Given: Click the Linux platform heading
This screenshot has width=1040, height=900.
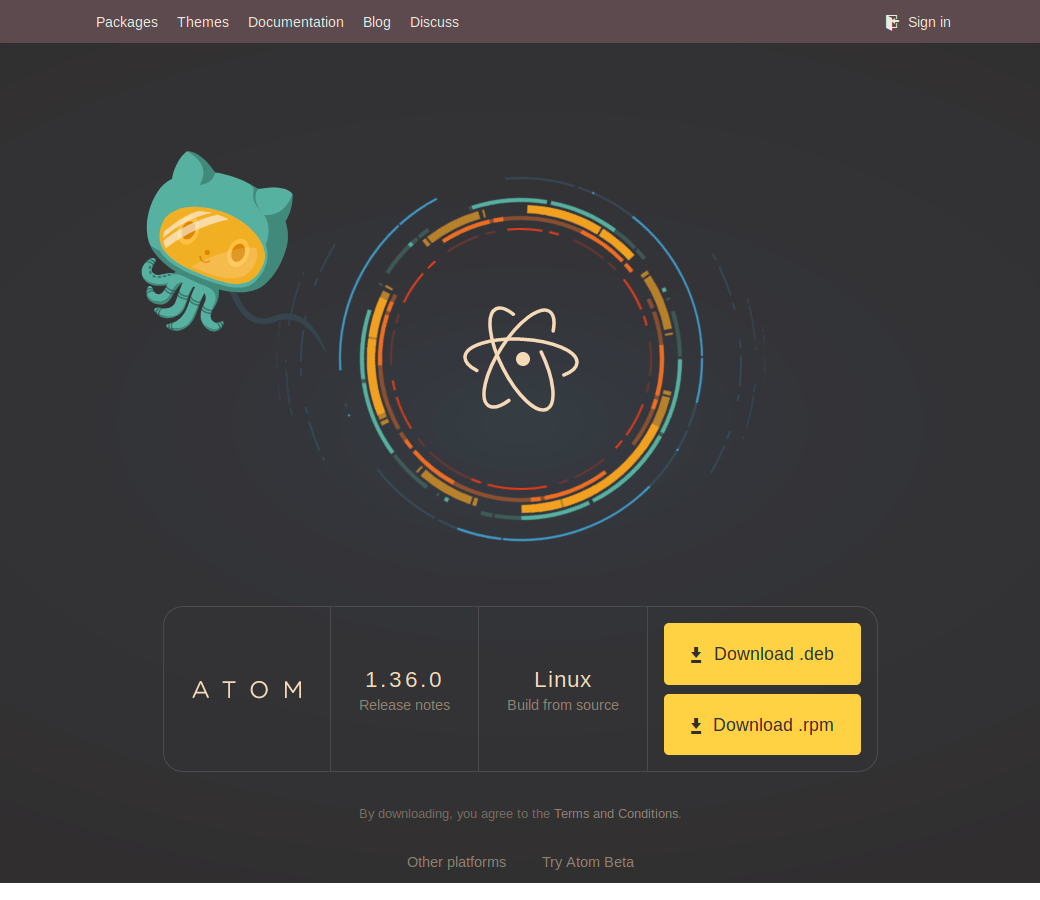Looking at the screenshot, I should coord(562,680).
